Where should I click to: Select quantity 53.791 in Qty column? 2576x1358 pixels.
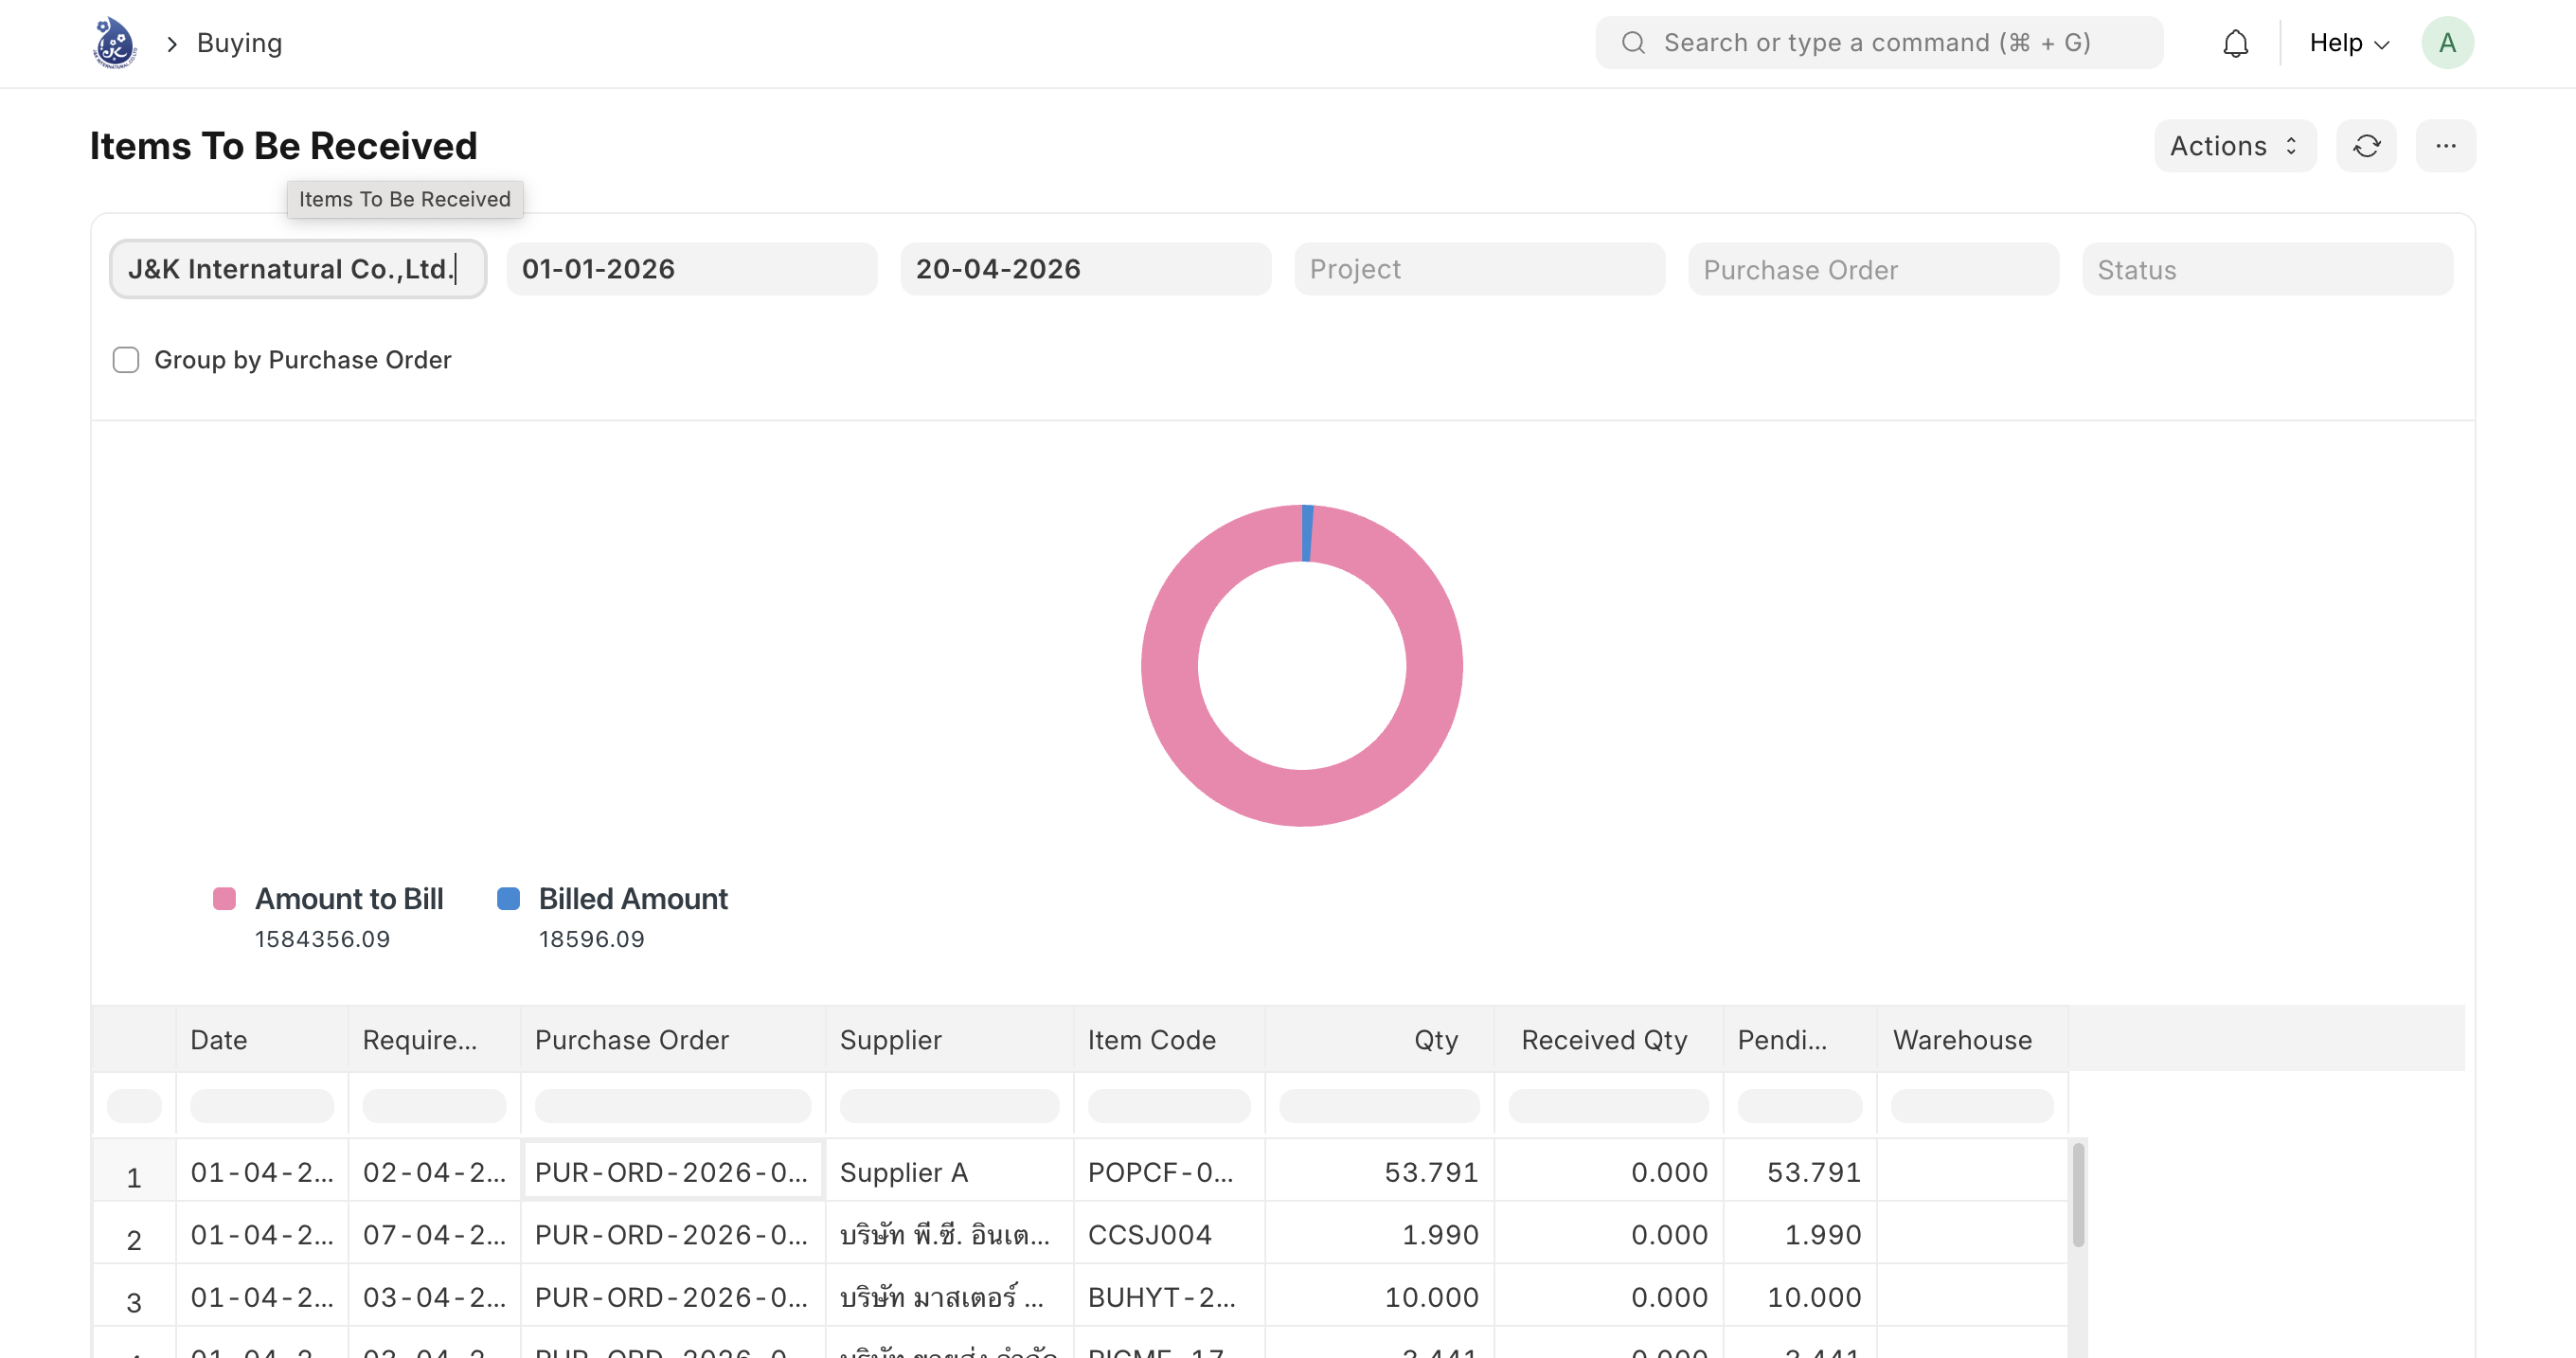tap(1379, 1172)
